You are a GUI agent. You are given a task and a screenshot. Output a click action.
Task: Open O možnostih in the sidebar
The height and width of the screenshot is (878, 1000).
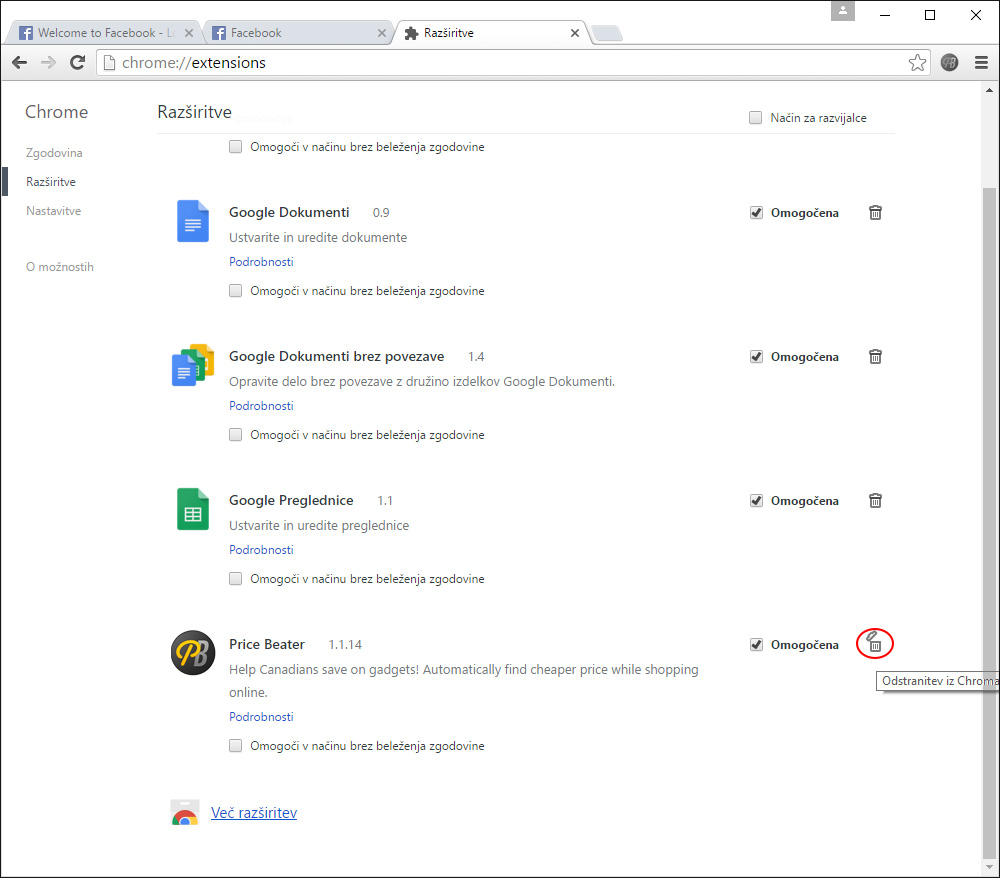tap(60, 267)
